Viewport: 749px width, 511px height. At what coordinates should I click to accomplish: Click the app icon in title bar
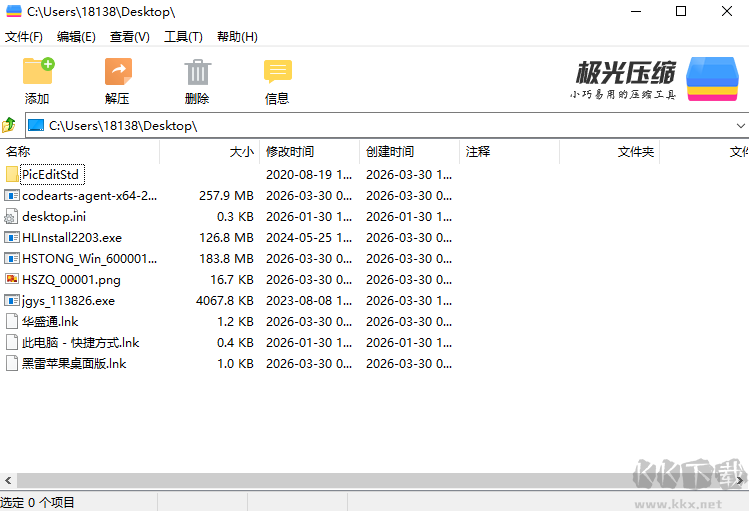click(x=13, y=11)
